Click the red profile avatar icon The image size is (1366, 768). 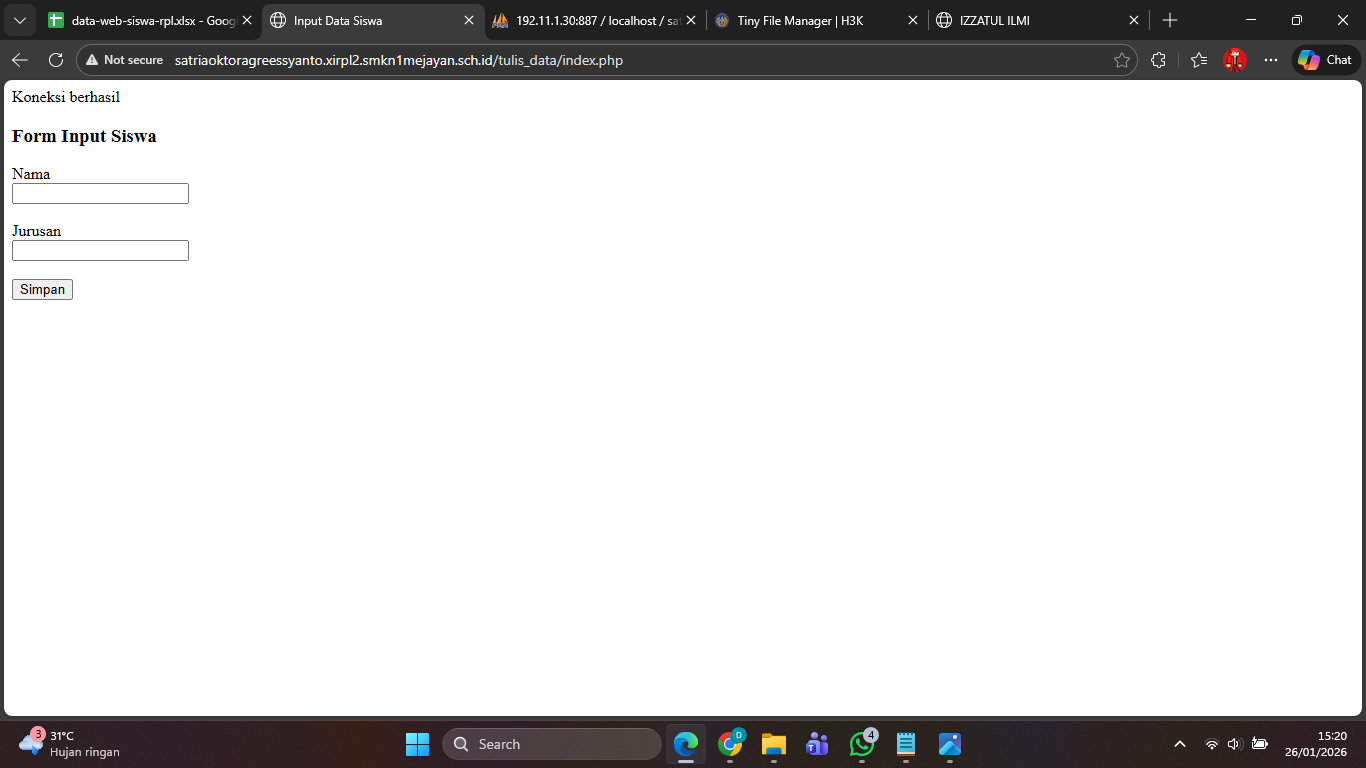pyautogui.click(x=1235, y=60)
